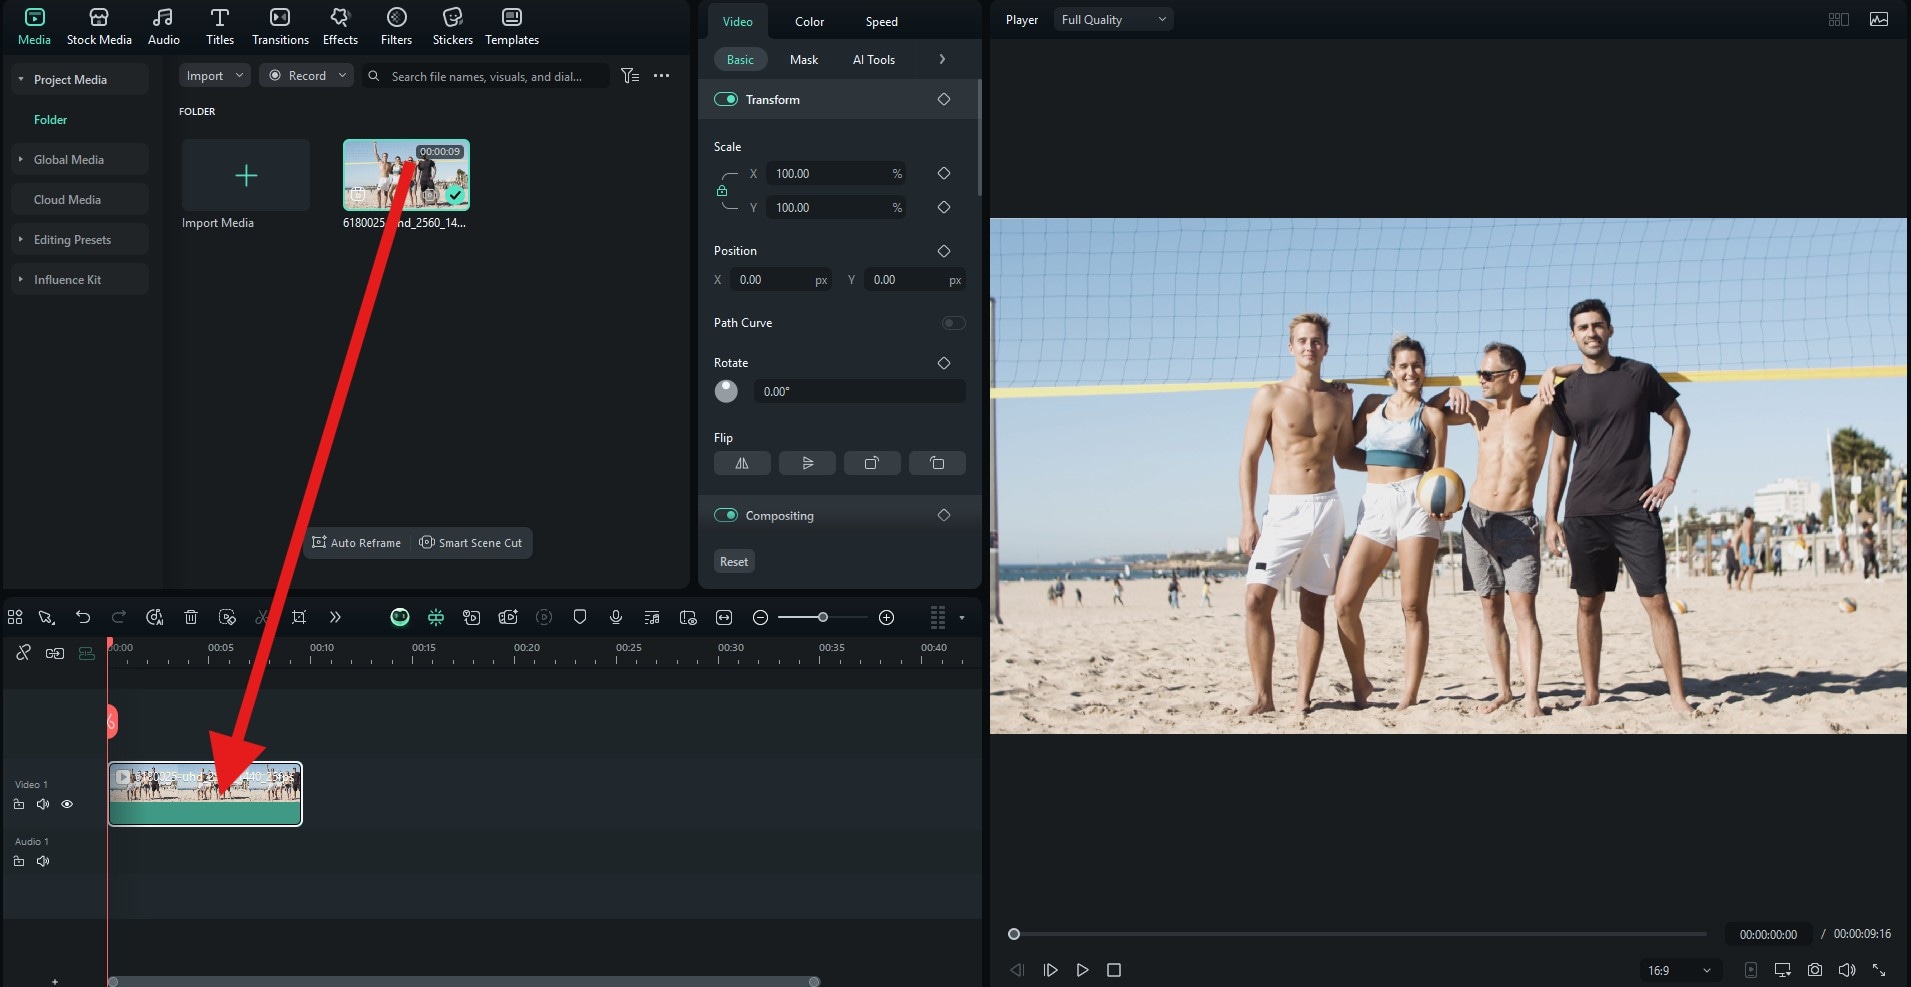Zoom in the timeline with the plus button
This screenshot has width=1911, height=987.
[886, 617]
